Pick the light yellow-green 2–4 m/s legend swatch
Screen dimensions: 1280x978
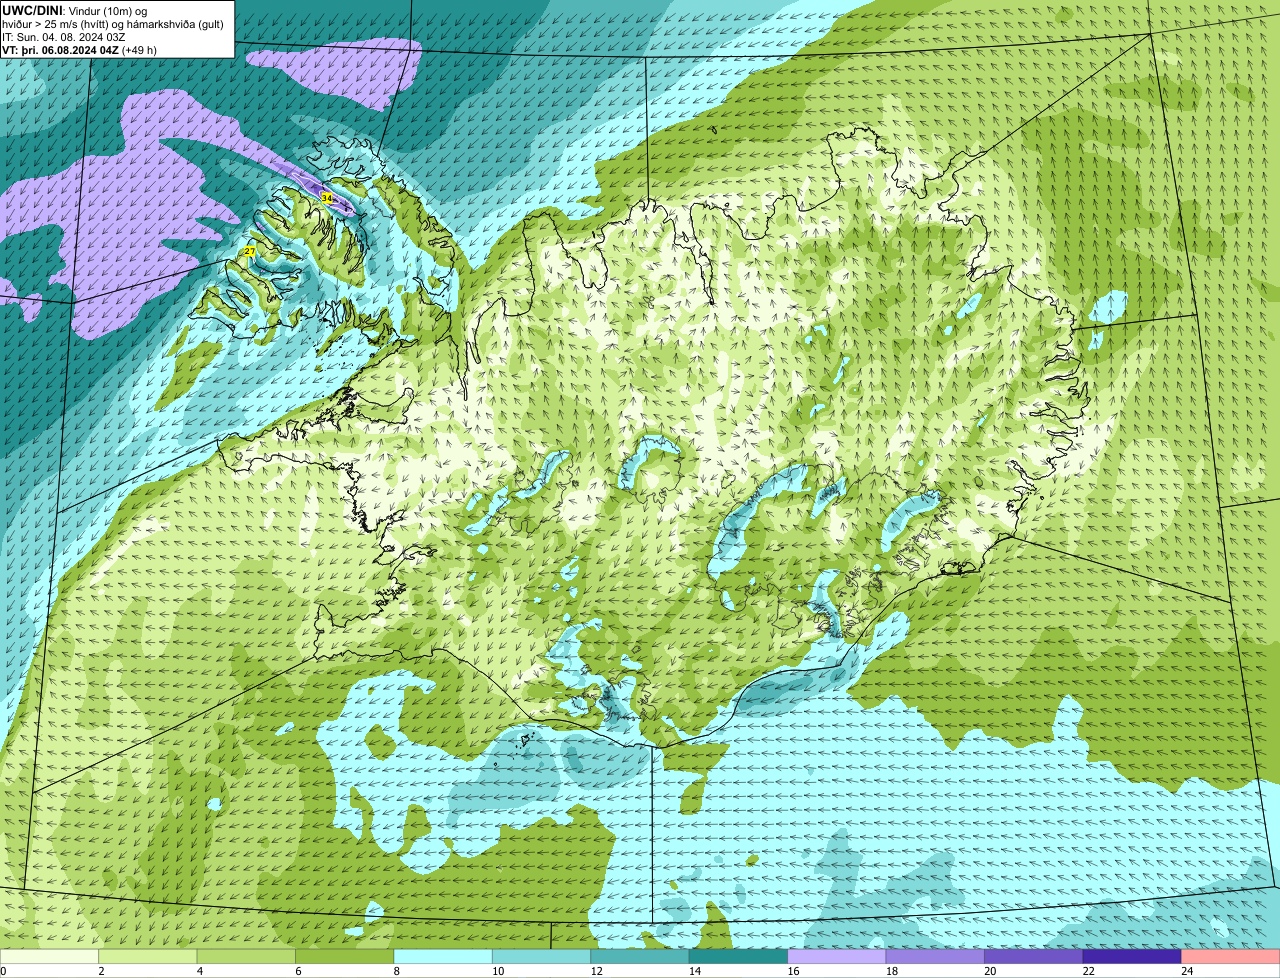148,957
